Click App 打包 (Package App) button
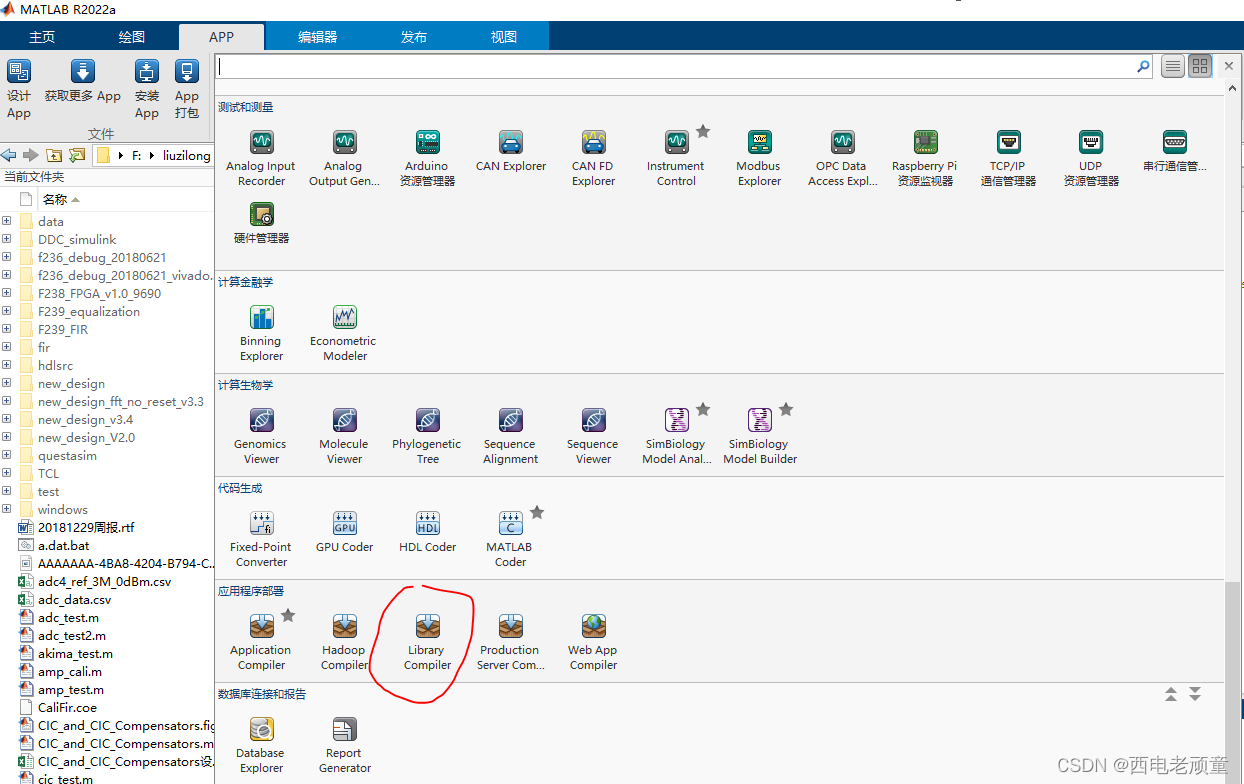Image resolution: width=1244 pixels, height=784 pixels. pos(187,90)
